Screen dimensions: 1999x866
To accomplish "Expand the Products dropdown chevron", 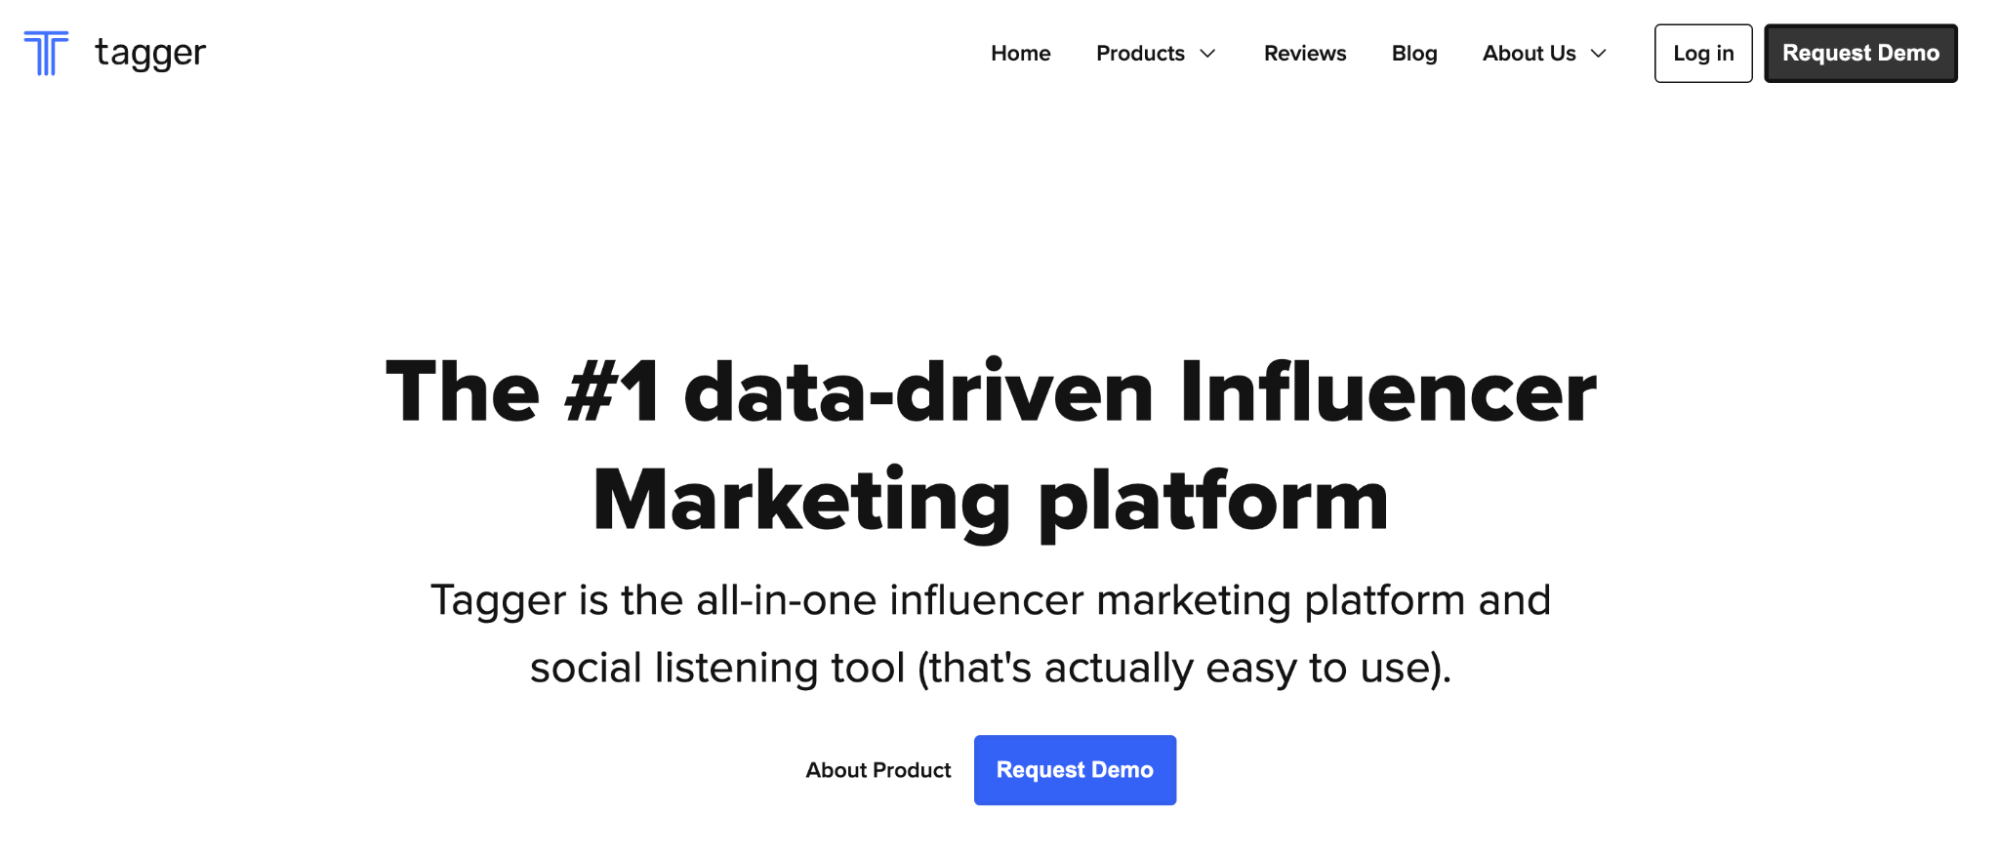I will click(x=1207, y=54).
